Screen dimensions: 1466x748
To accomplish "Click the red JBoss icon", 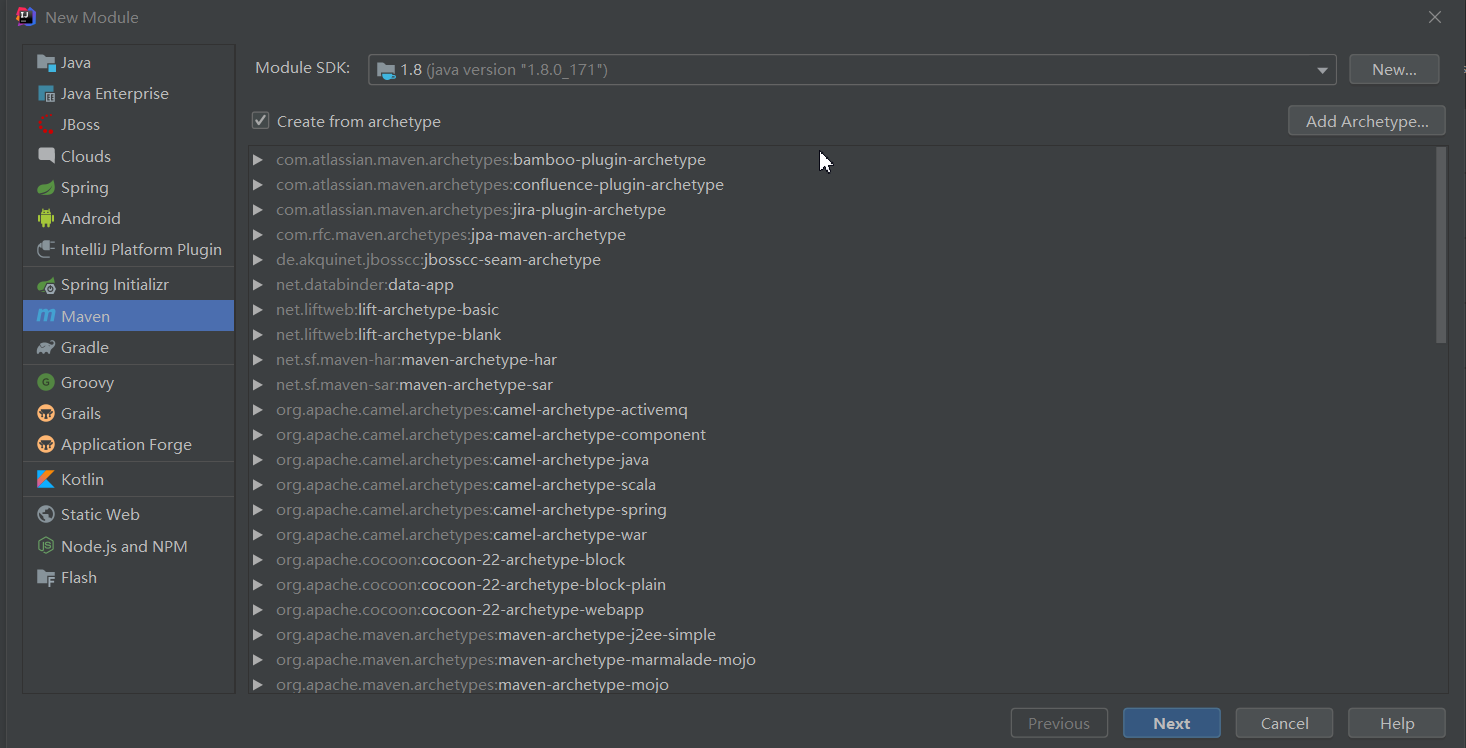I will (x=46, y=125).
